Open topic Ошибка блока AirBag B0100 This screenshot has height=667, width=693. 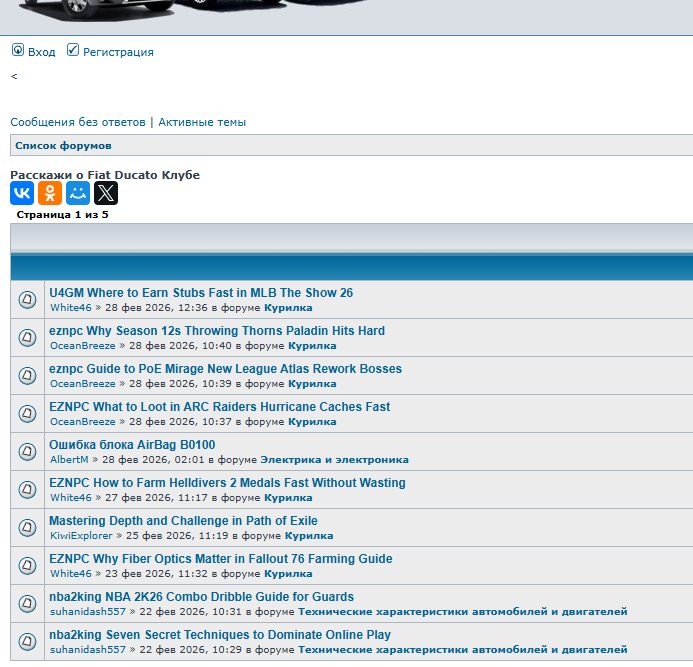tap(132, 445)
